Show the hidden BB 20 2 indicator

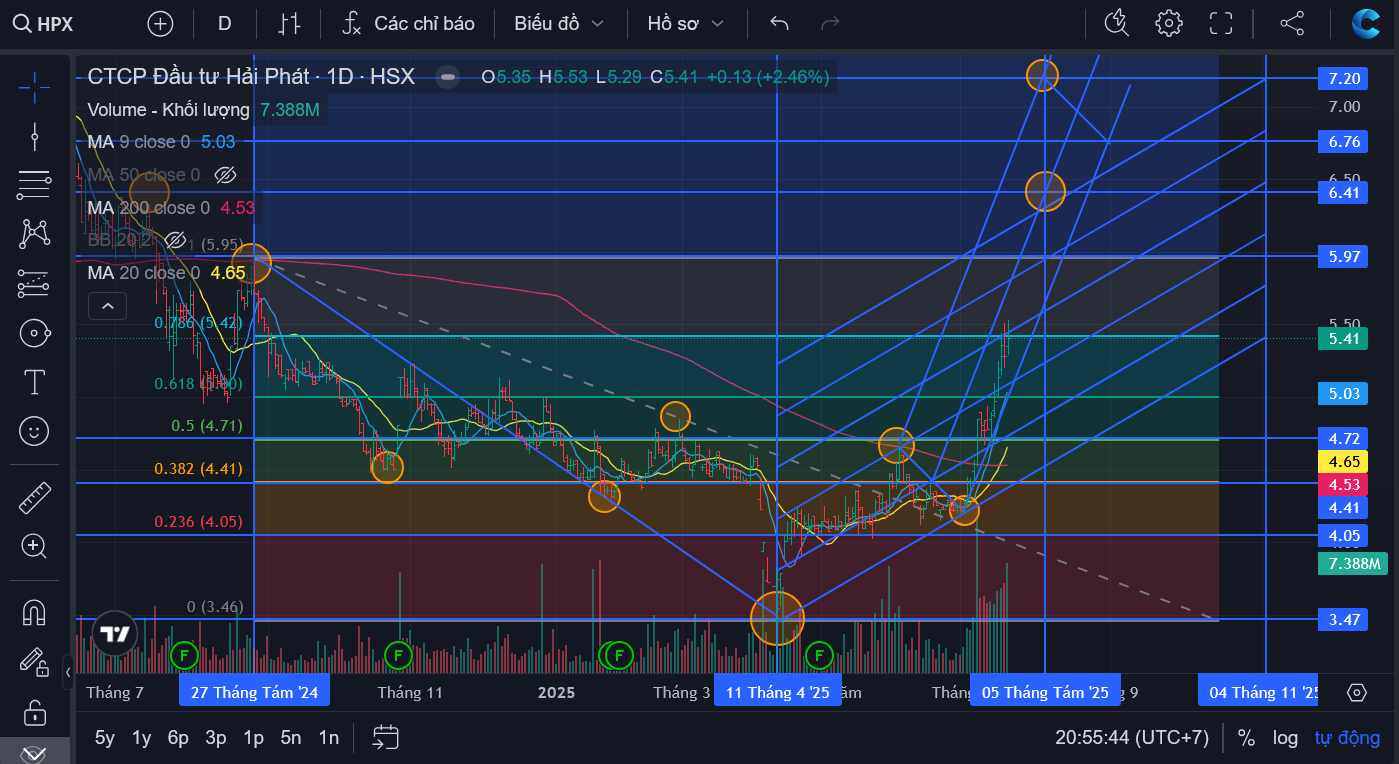175,241
